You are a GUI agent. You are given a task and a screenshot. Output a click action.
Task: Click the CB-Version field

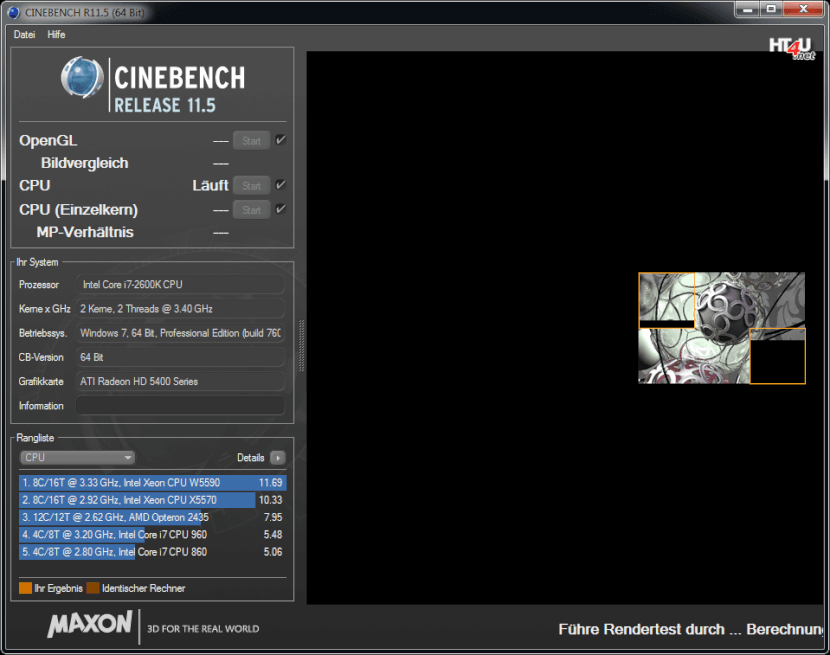(181, 357)
